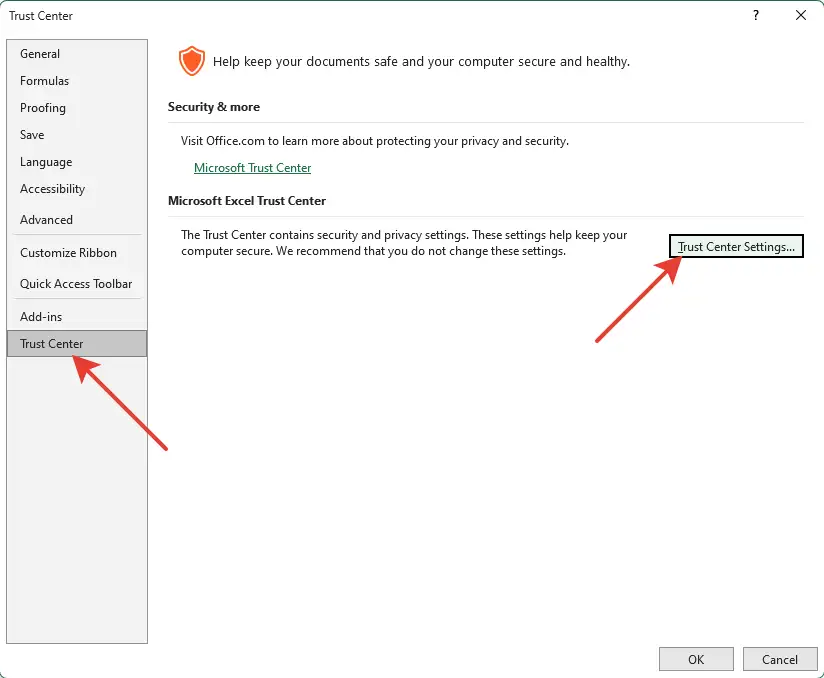Open the Advanced settings page
This screenshot has height=678, width=824.
tap(44, 219)
